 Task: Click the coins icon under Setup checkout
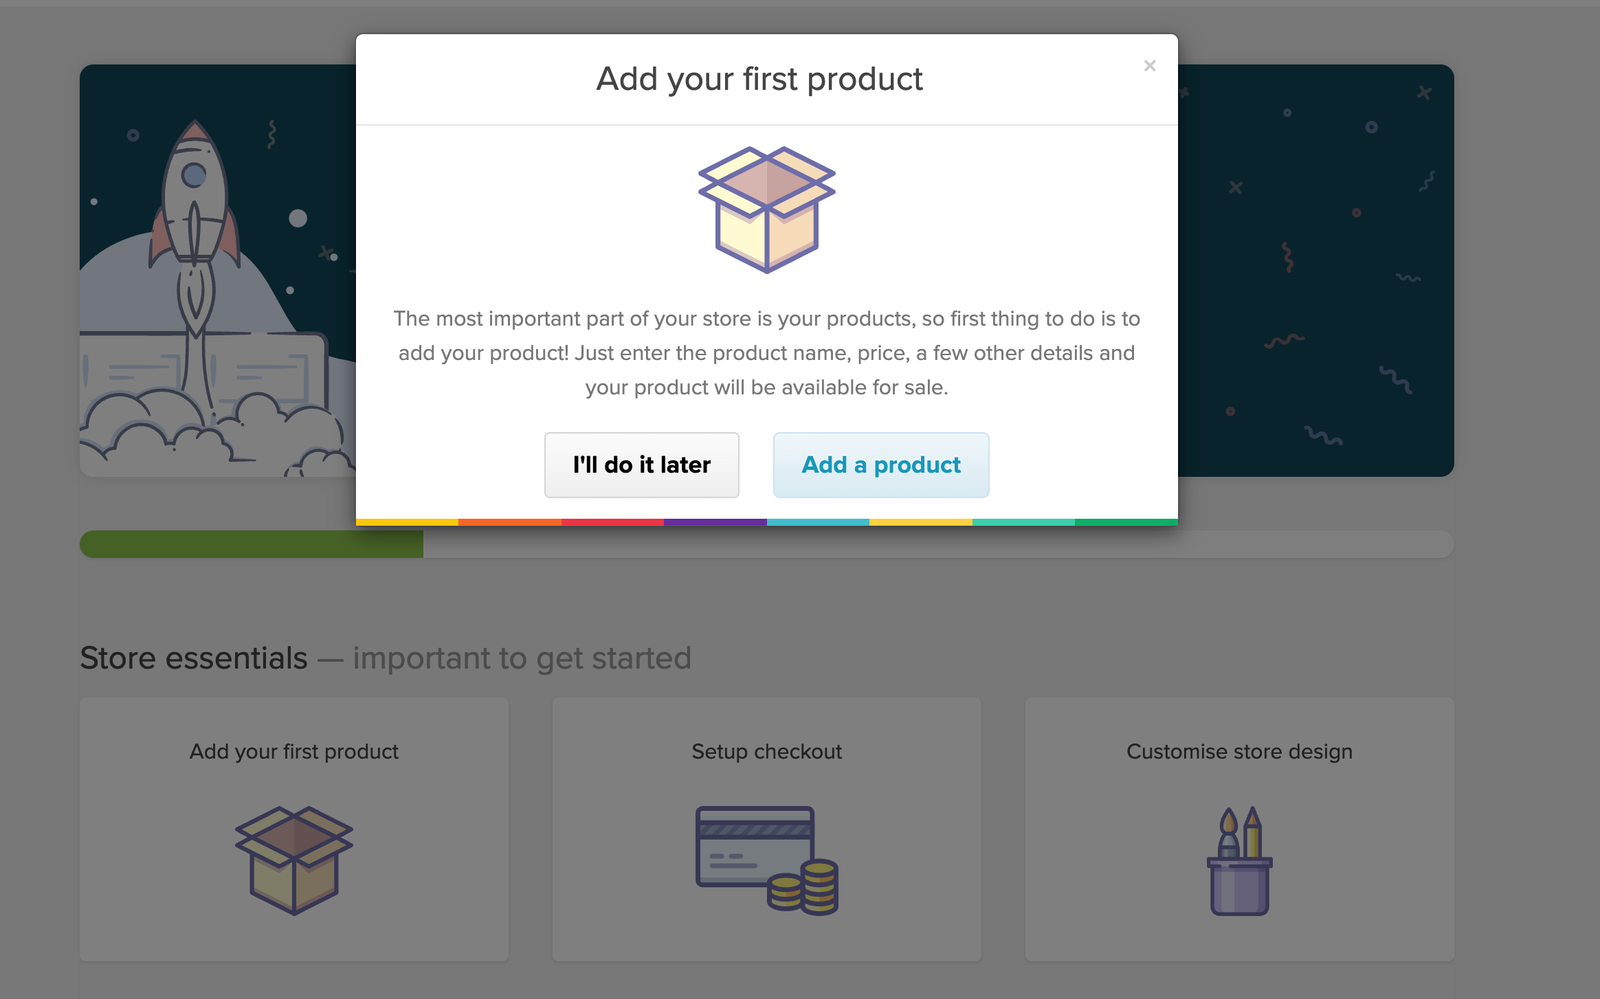[806, 890]
